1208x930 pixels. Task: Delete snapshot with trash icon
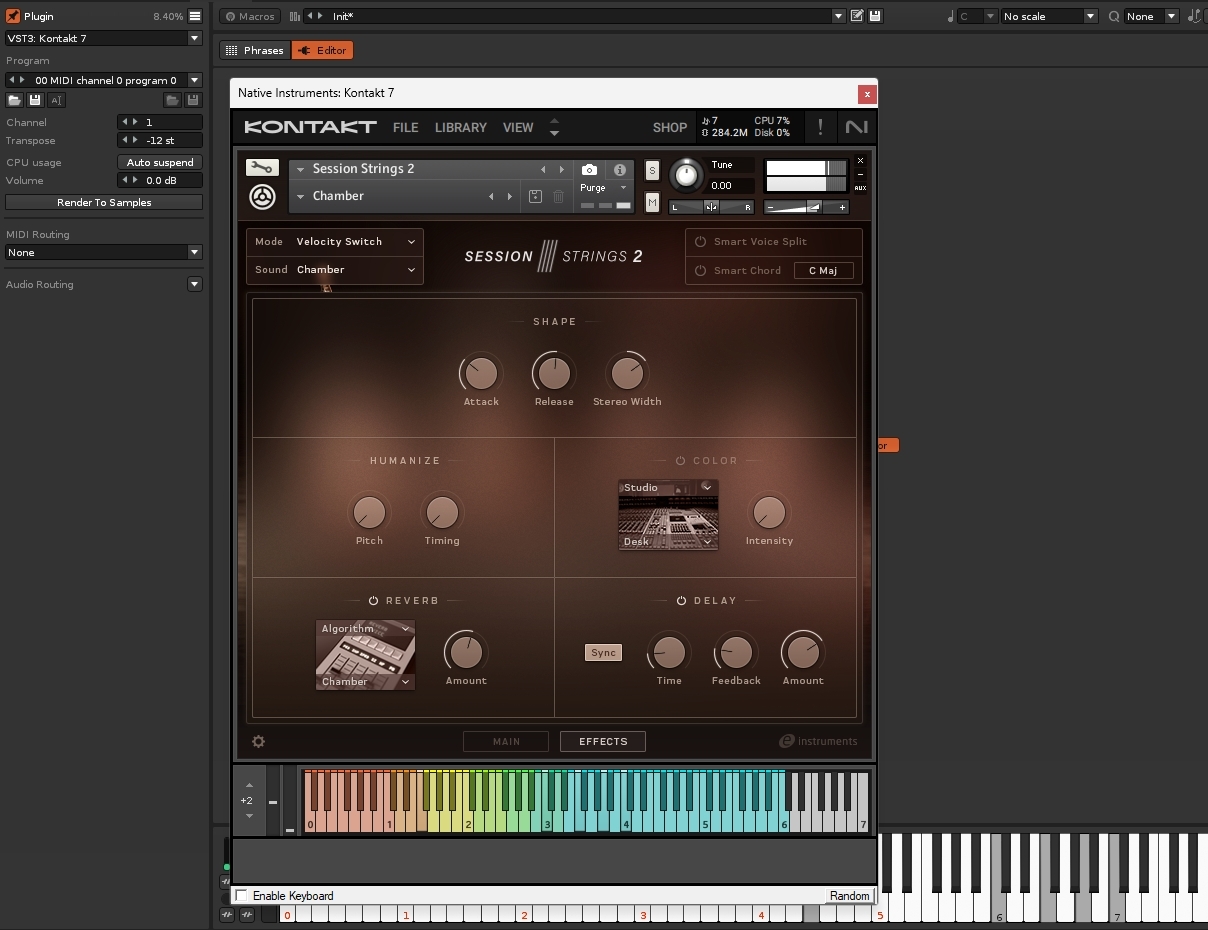click(558, 197)
